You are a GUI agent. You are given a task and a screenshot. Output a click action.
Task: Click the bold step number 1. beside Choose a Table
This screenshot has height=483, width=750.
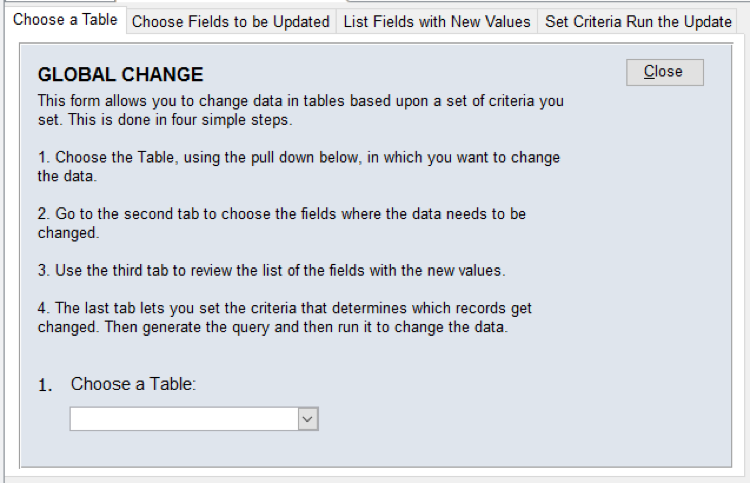pos(45,386)
